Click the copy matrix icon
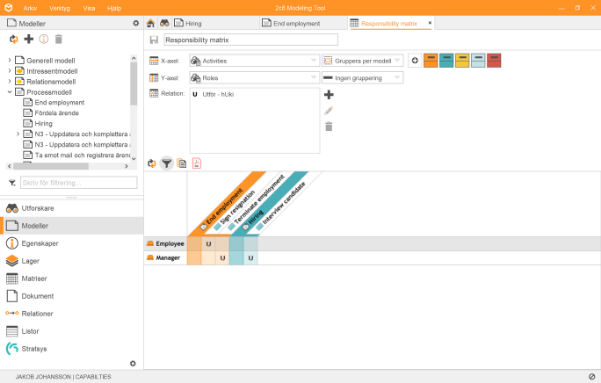Screen dimensions: 601x383 [x=182, y=164]
